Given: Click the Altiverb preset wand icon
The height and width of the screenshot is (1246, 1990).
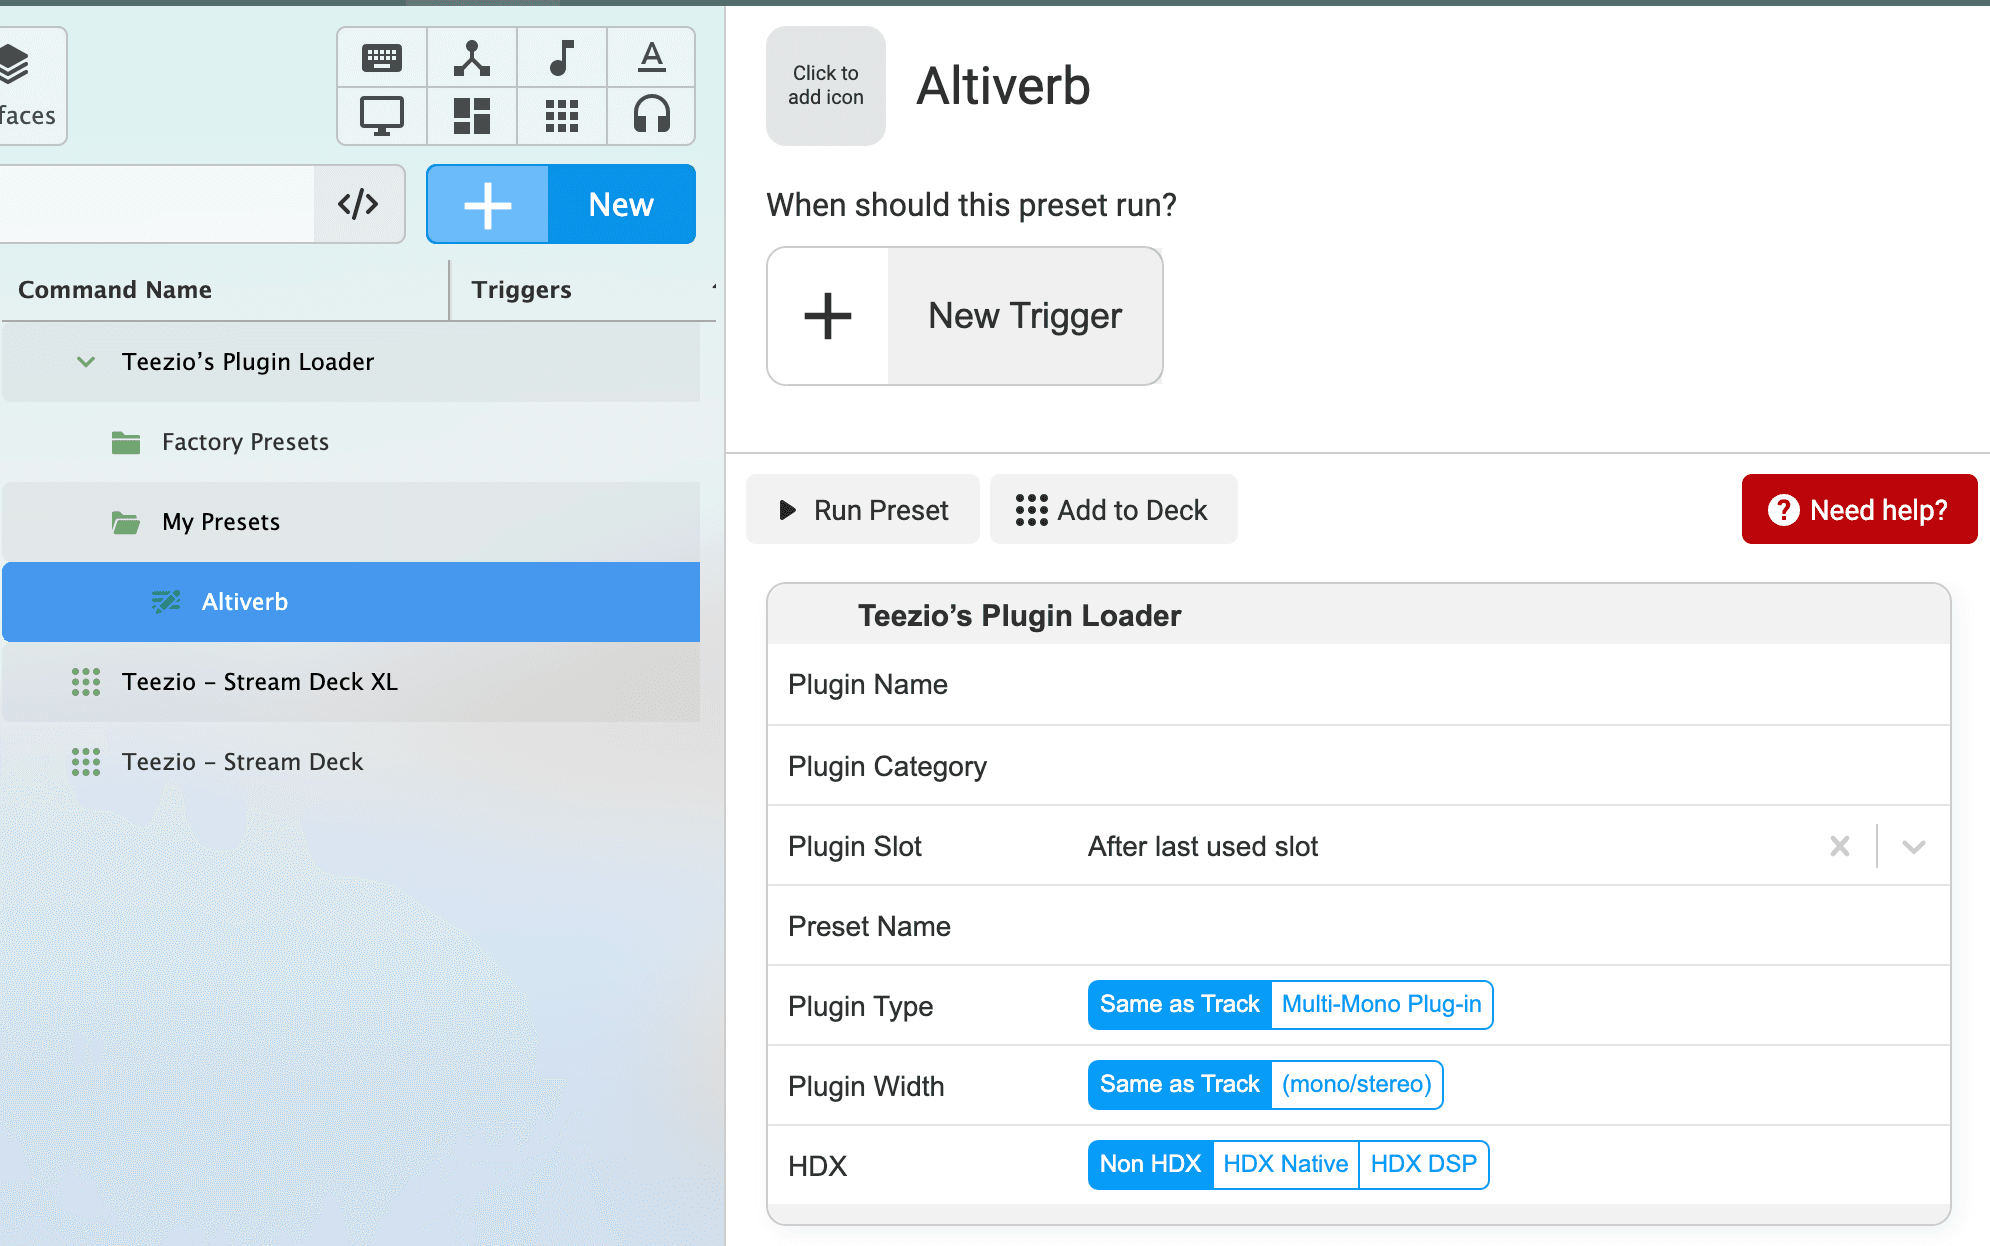Looking at the screenshot, I should coord(166,602).
